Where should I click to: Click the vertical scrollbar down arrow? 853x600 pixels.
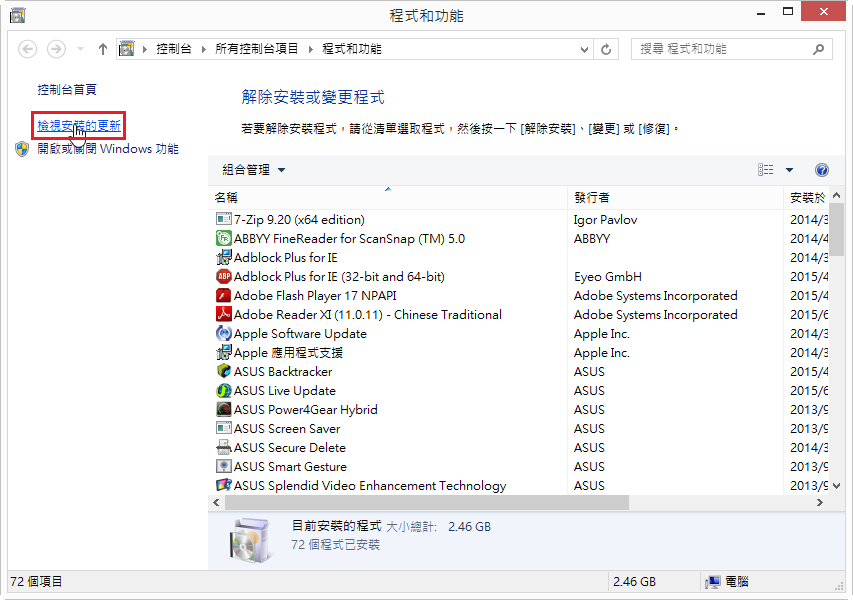point(837,486)
